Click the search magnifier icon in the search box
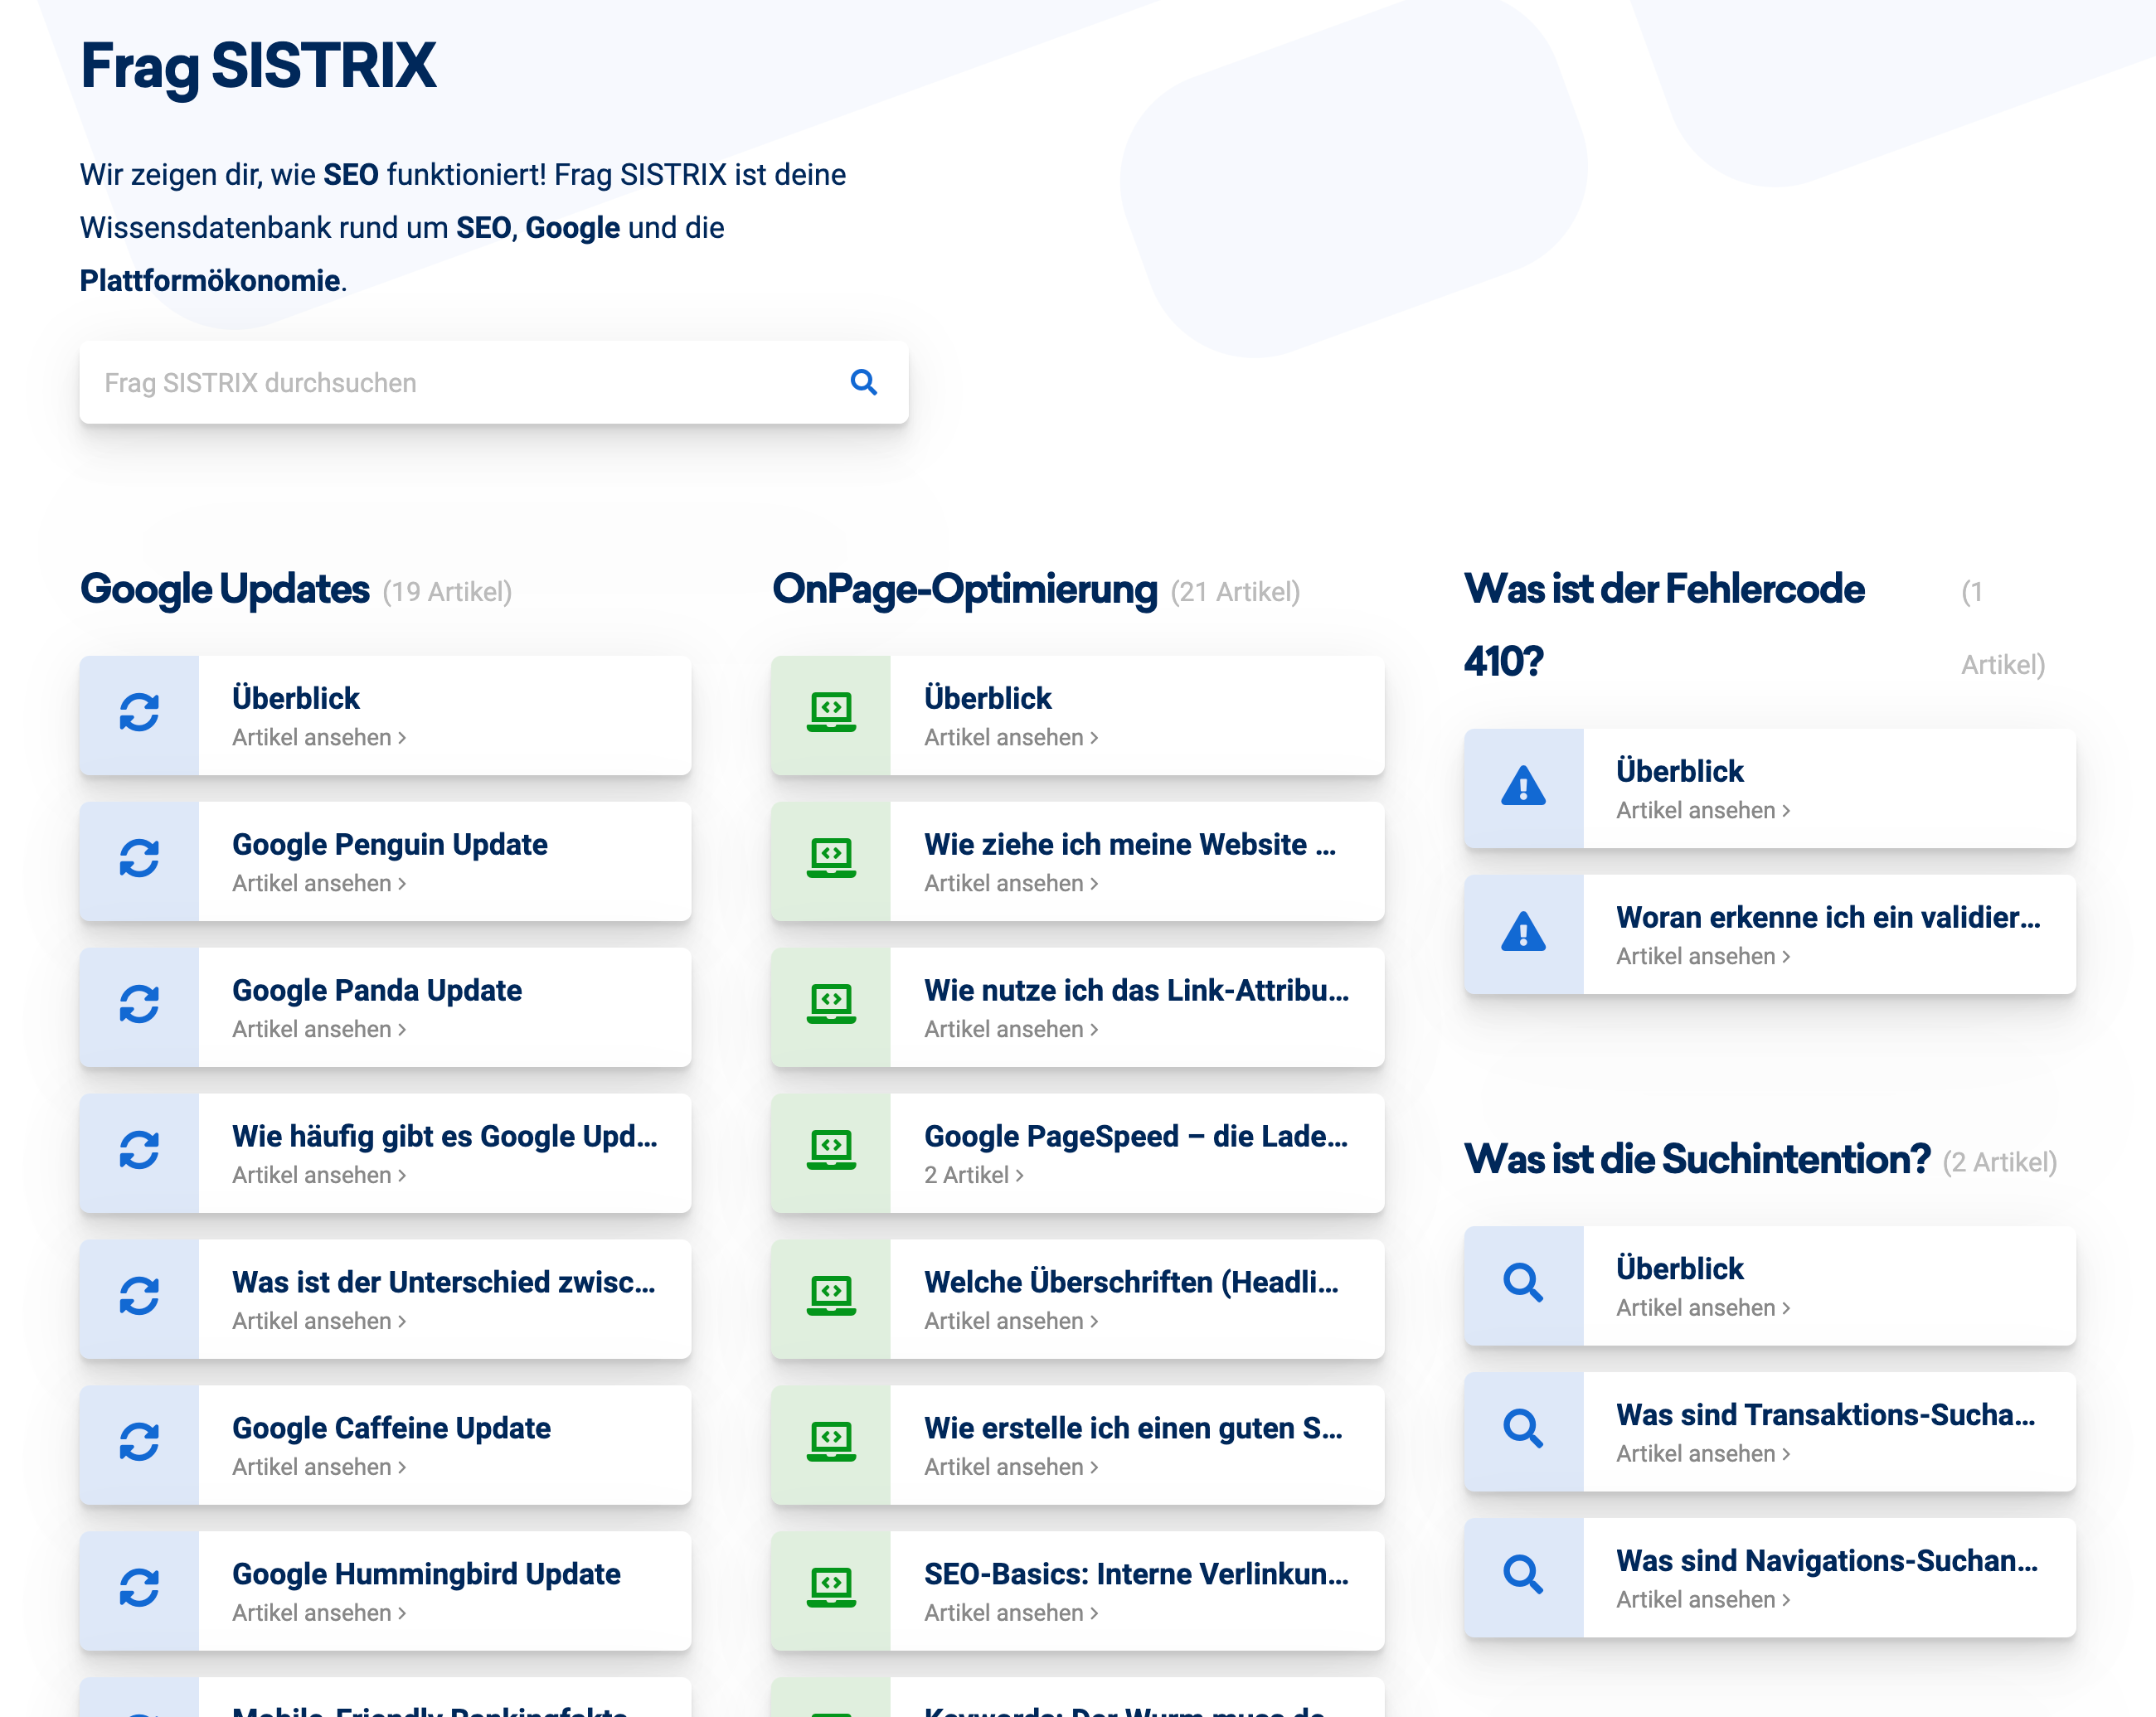 (x=863, y=383)
